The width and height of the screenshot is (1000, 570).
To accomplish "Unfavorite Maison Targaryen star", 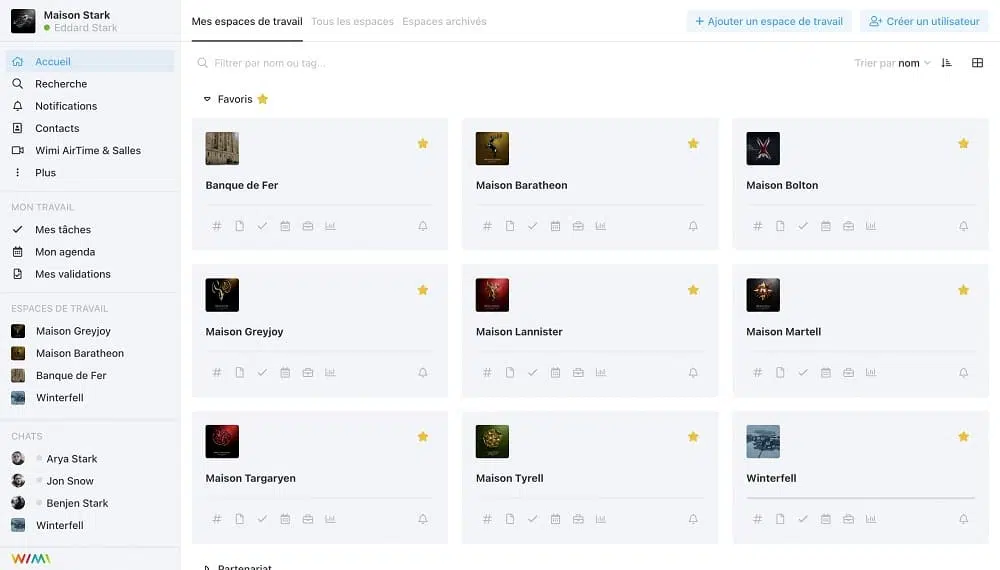I will [423, 437].
